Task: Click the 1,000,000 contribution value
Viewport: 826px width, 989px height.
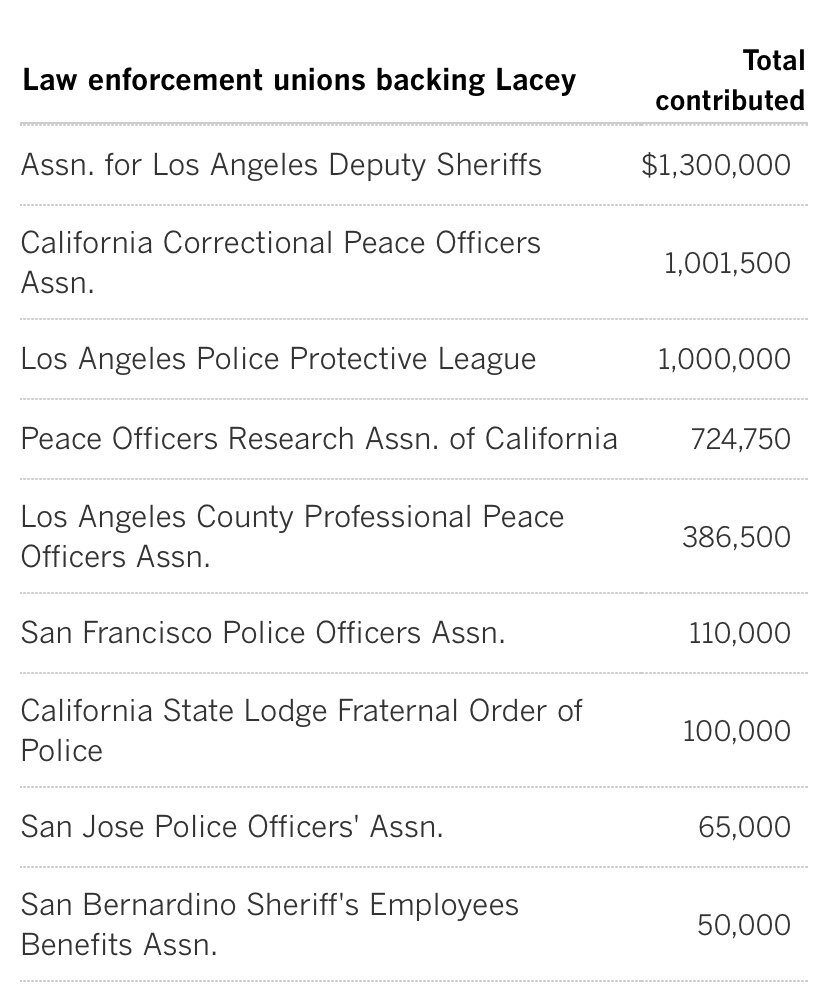Action: coord(724,360)
